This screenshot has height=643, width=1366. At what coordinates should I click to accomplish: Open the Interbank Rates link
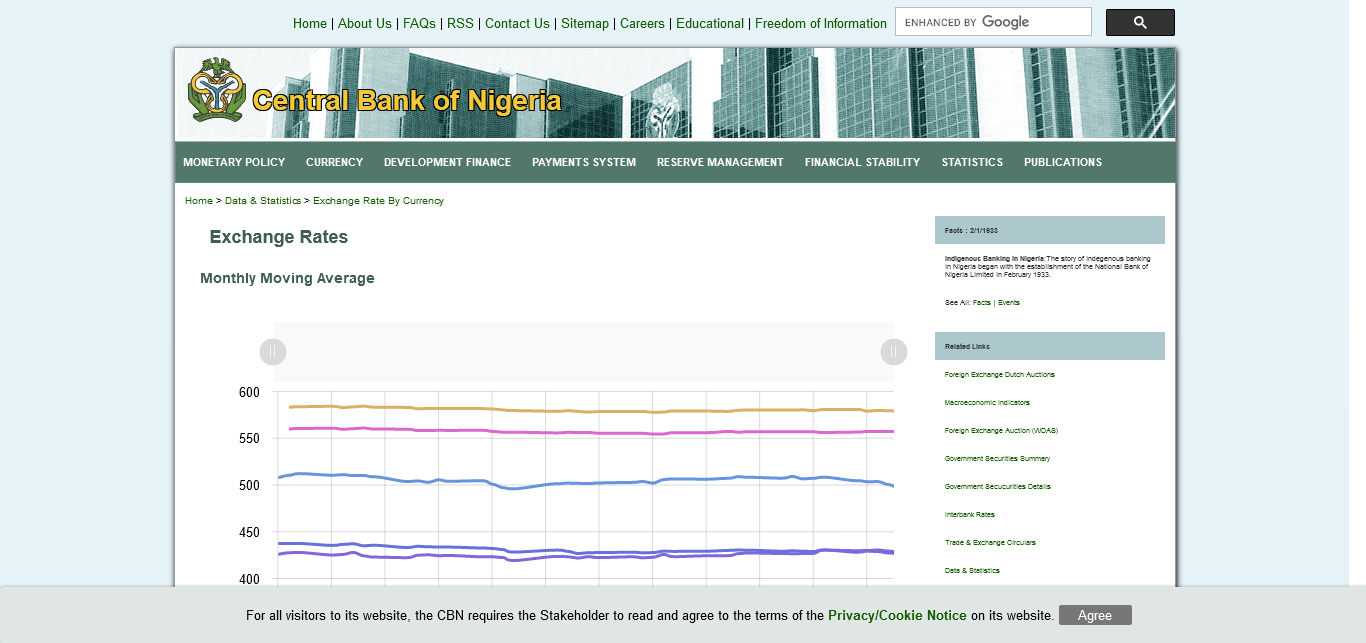click(x=969, y=515)
